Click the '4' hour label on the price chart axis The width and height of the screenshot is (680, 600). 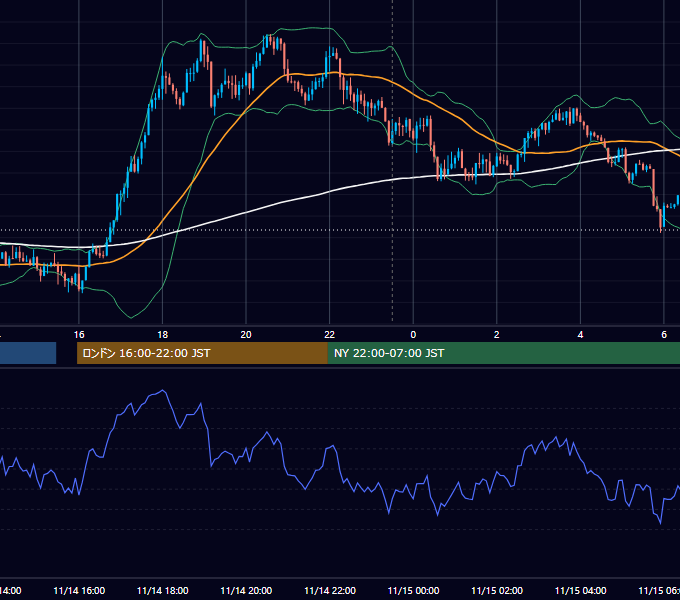(580, 335)
